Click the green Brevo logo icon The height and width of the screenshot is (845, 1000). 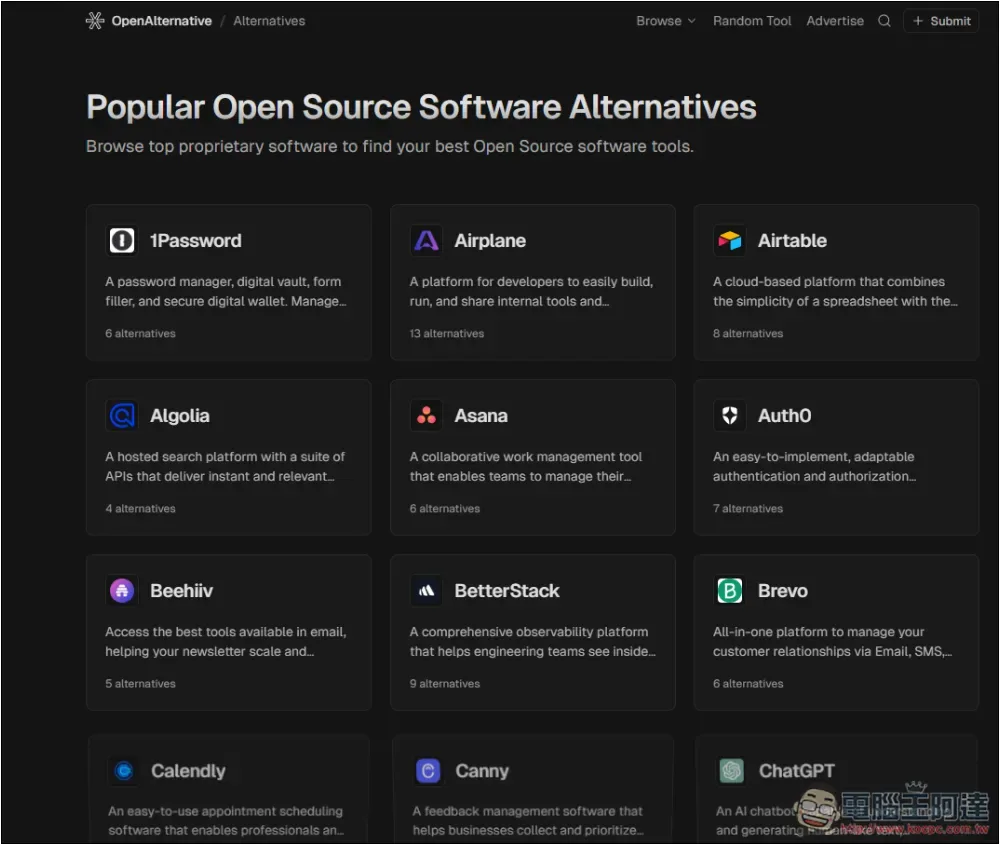(729, 591)
